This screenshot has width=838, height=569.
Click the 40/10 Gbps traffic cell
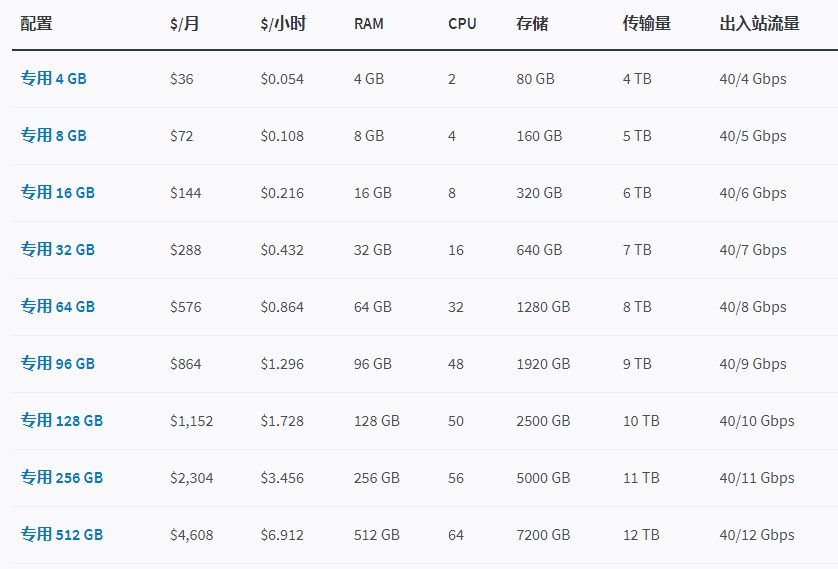tap(757, 421)
